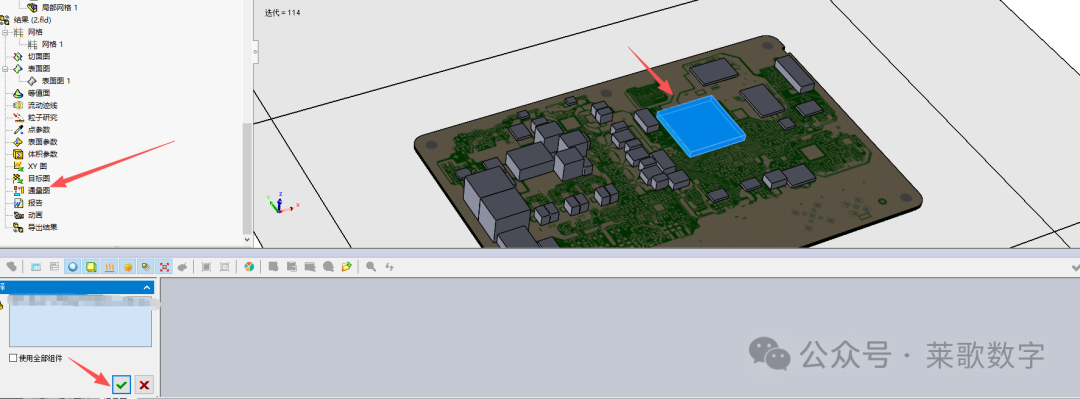Select the XY 图 plot item
Image resolution: width=1080 pixels, height=399 pixels.
click(37, 166)
